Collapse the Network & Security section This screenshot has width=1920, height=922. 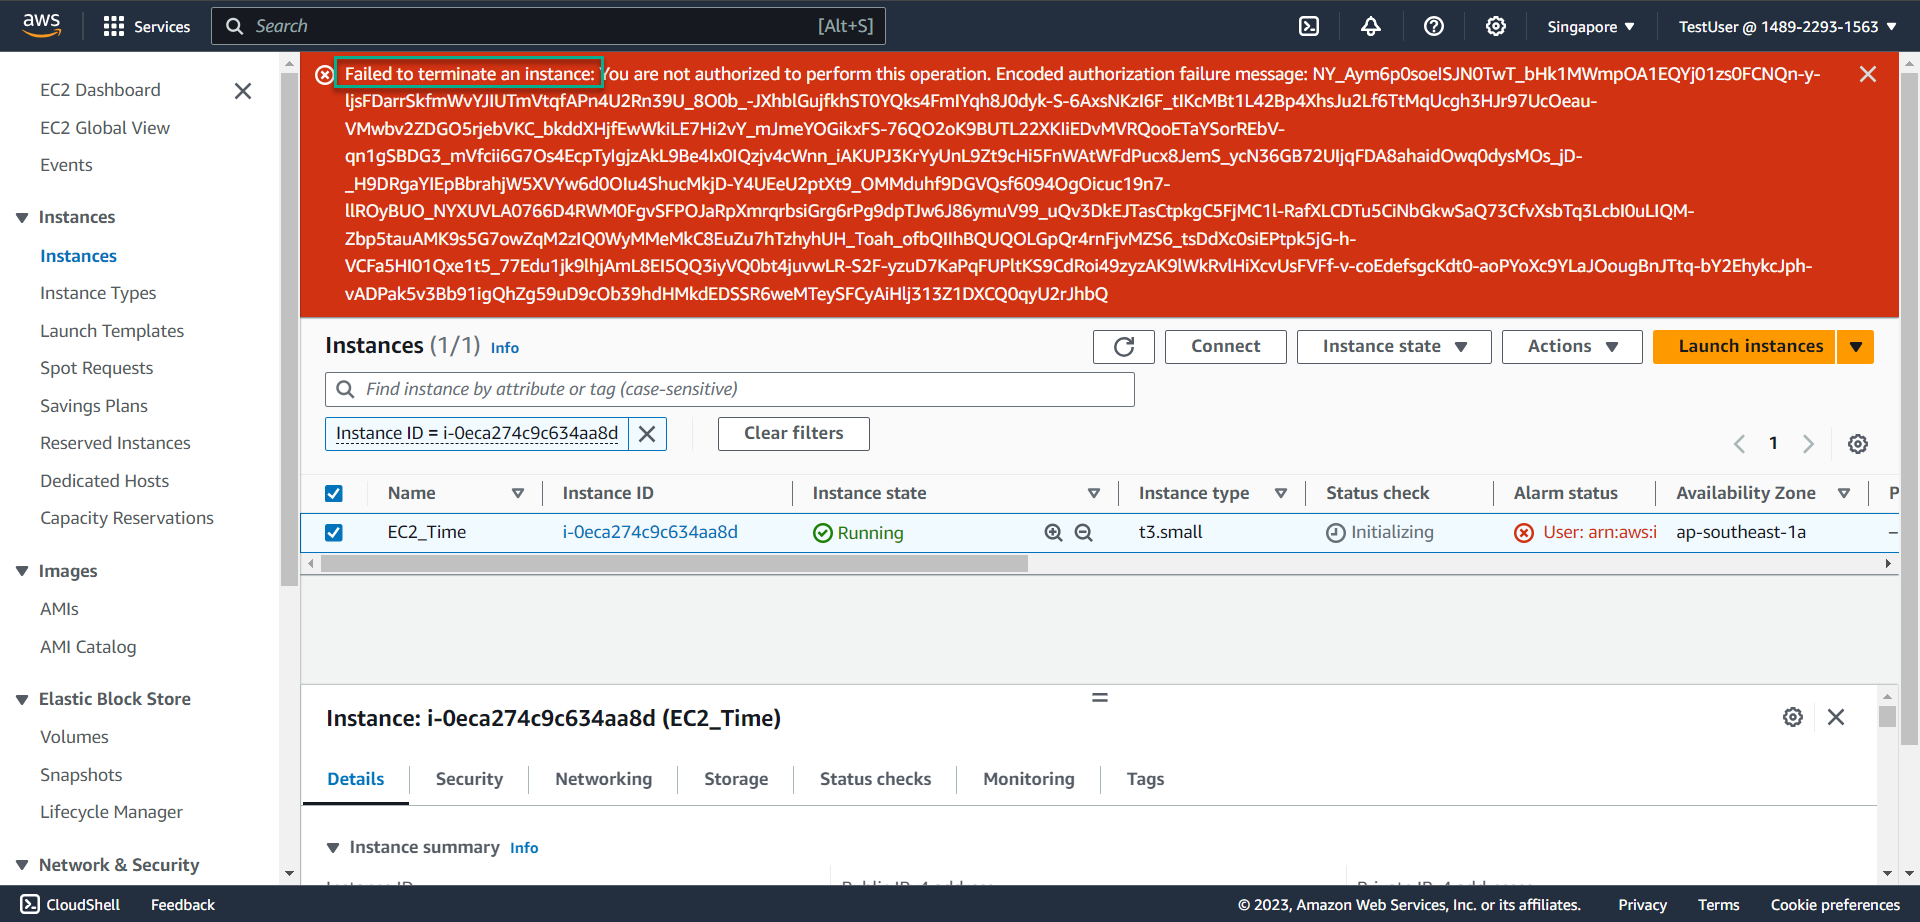[22, 865]
